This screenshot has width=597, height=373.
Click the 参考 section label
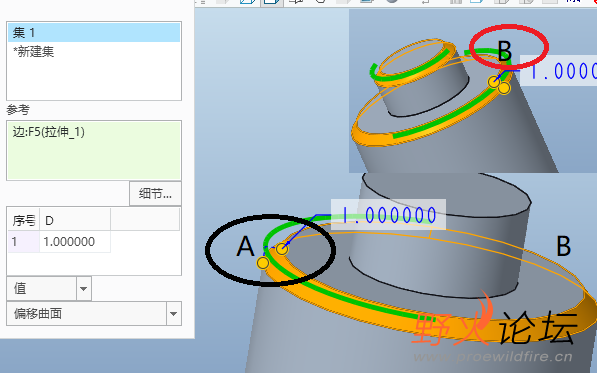(x=18, y=110)
